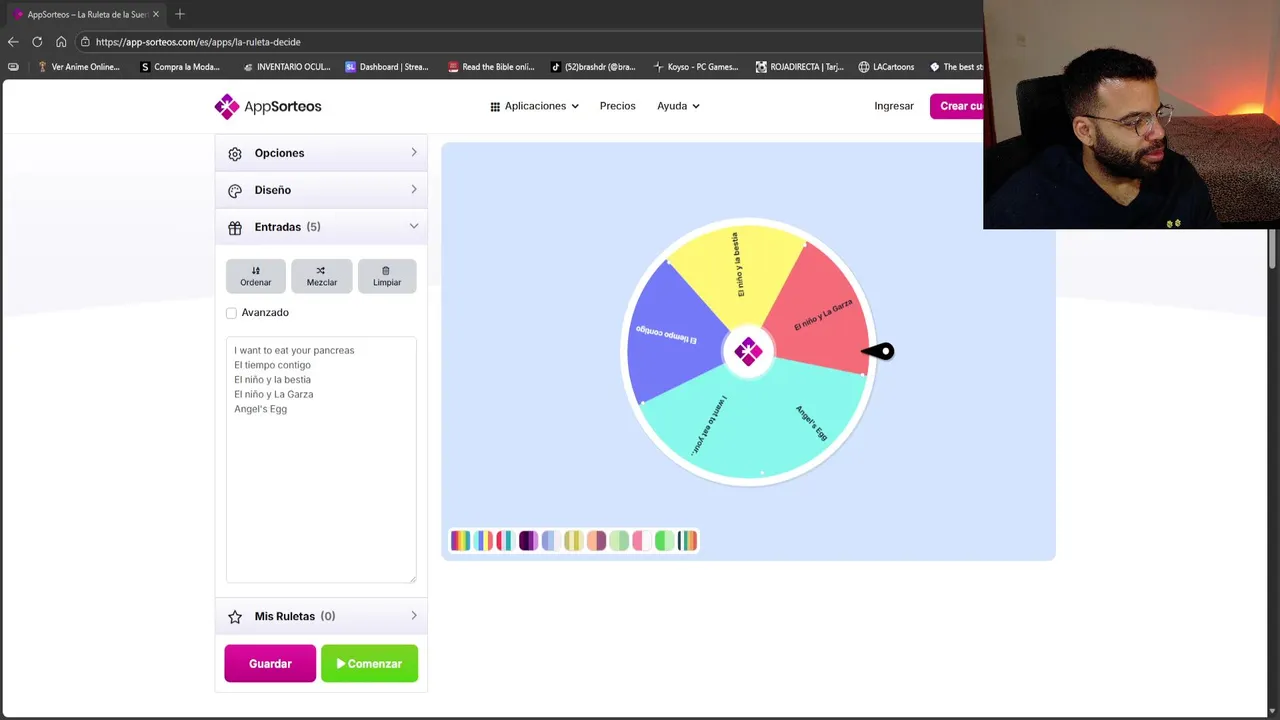Open the Read the Bible bookmark

coord(491,67)
